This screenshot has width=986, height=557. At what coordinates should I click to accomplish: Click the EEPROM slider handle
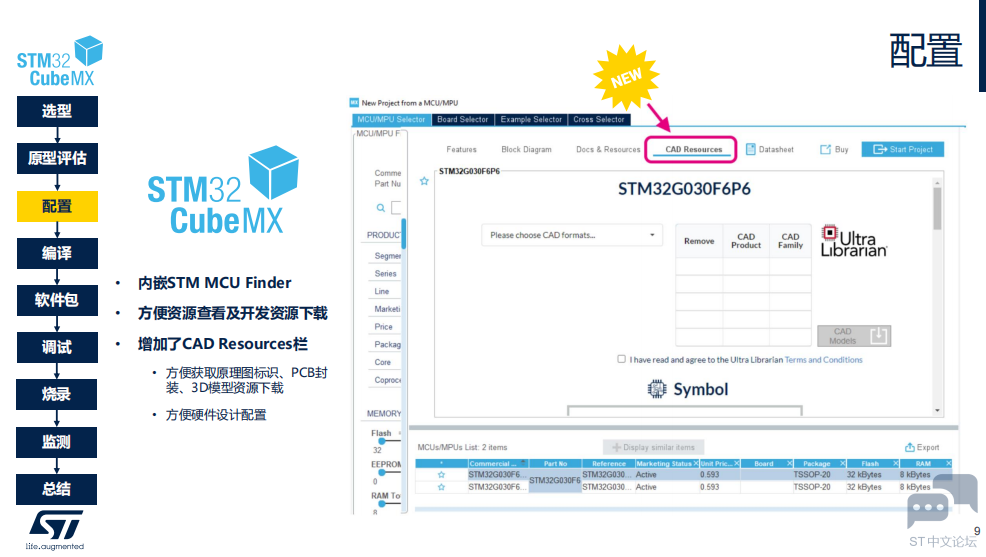pos(382,472)
